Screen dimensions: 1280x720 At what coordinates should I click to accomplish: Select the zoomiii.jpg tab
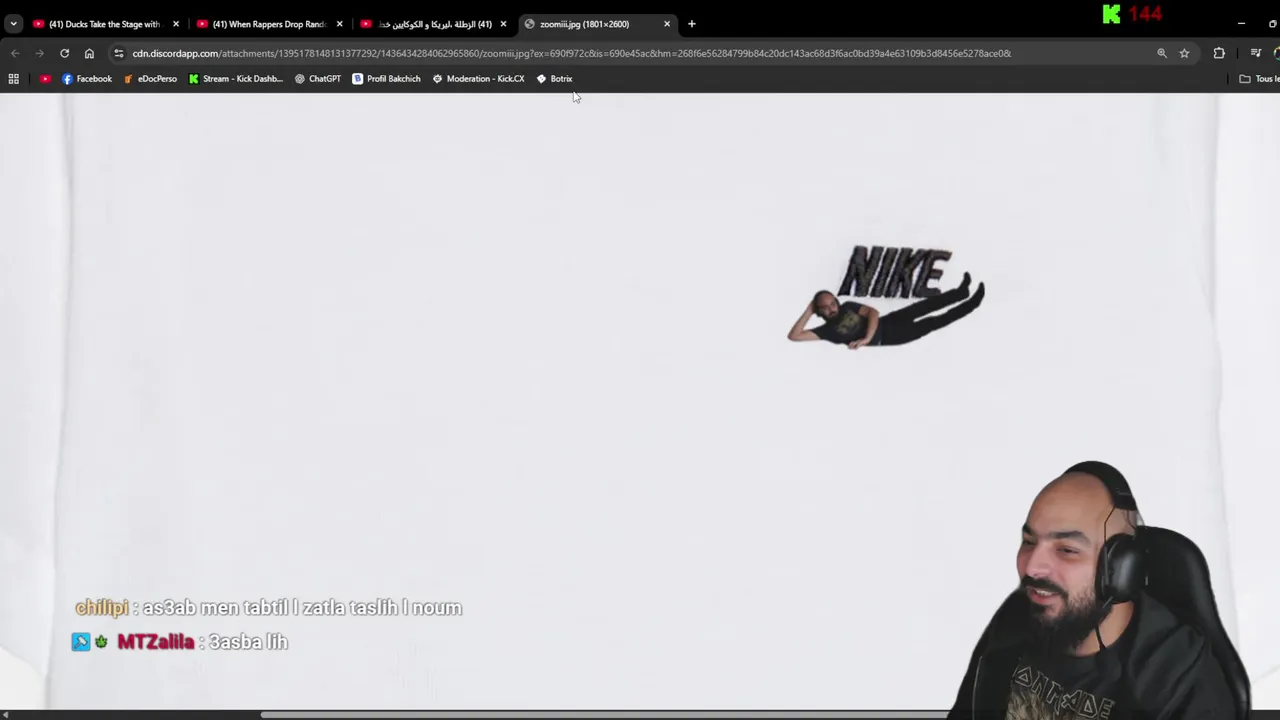[x=596, y=24]
